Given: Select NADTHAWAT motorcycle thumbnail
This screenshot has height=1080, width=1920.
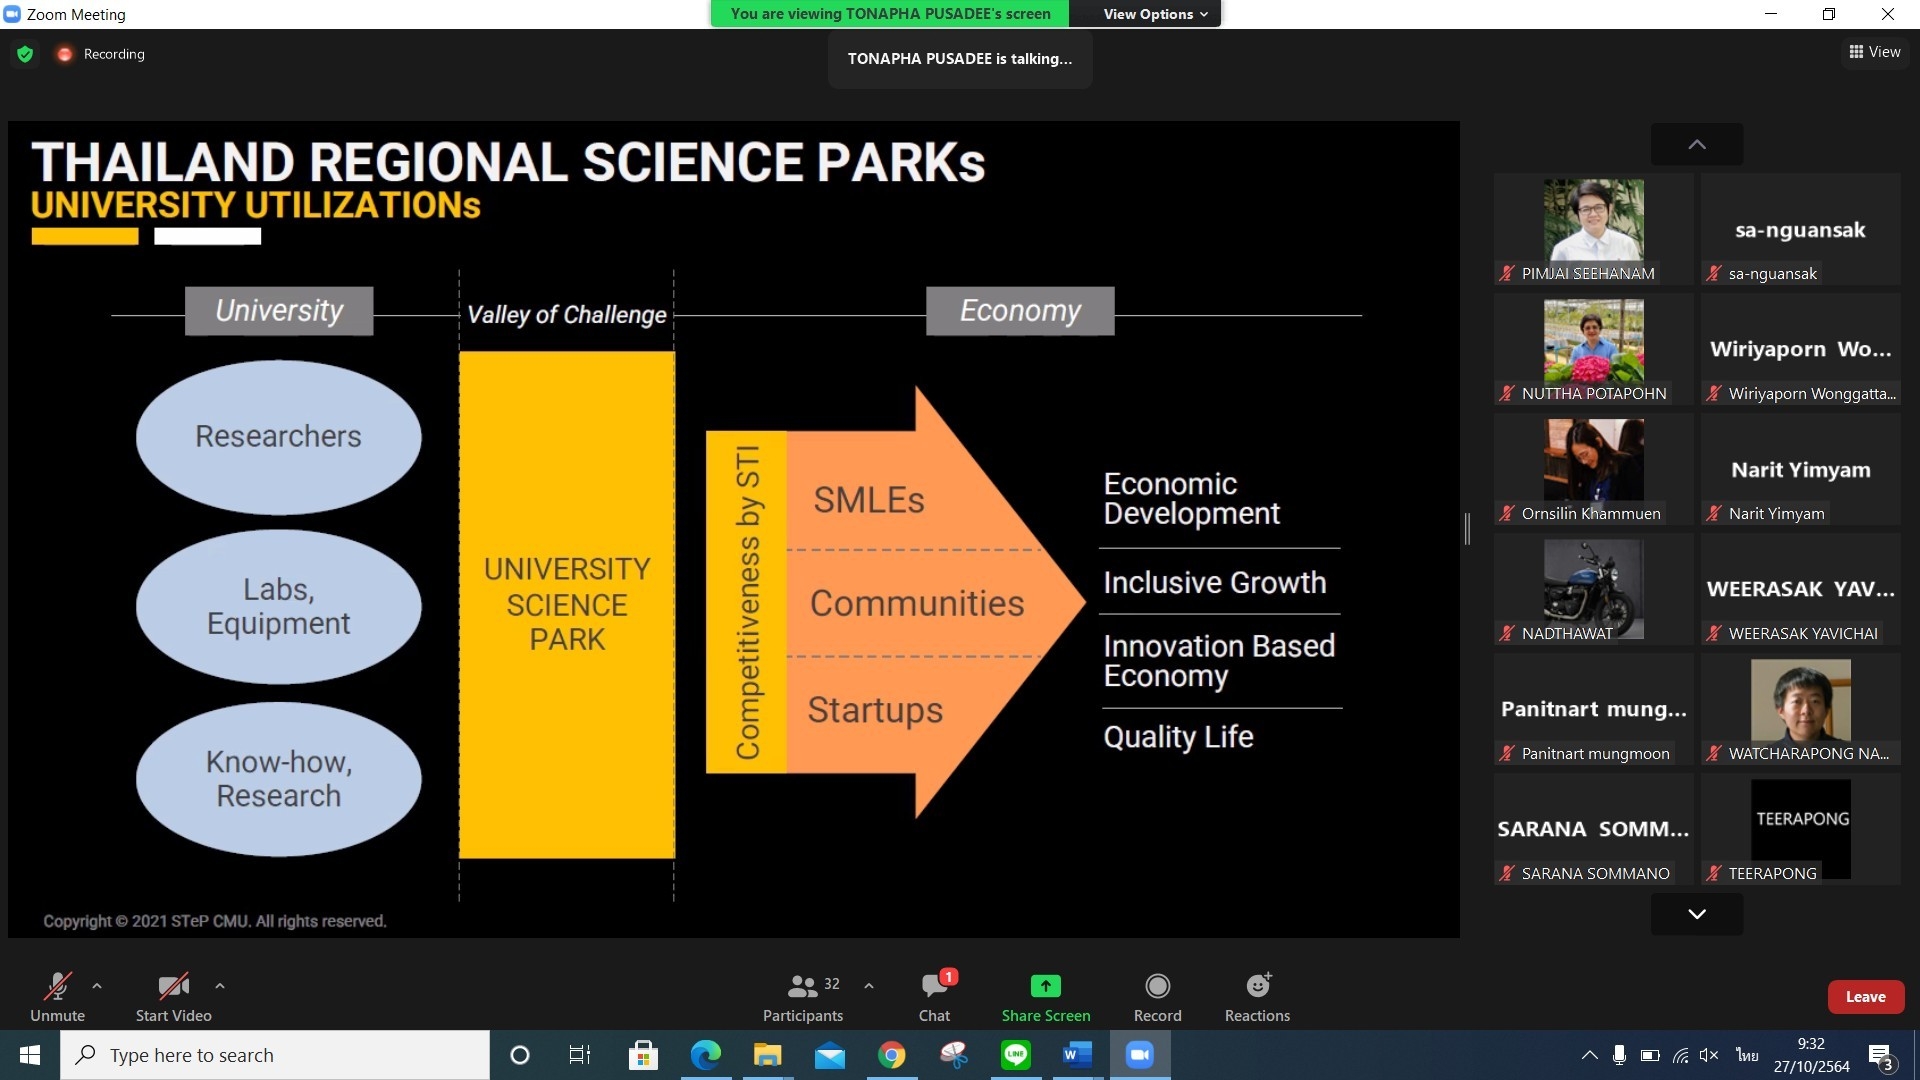Looking at the screenshot, I should [1593, 590].
